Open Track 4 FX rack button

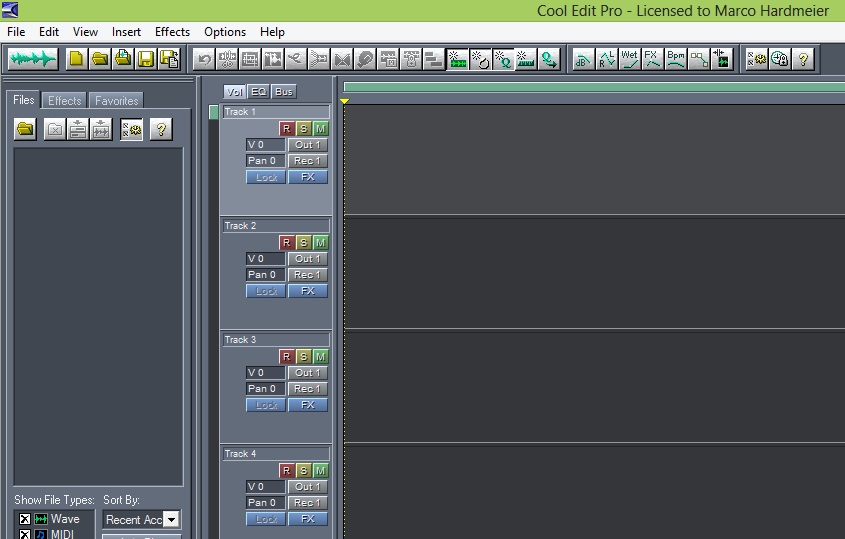[308, 519]
